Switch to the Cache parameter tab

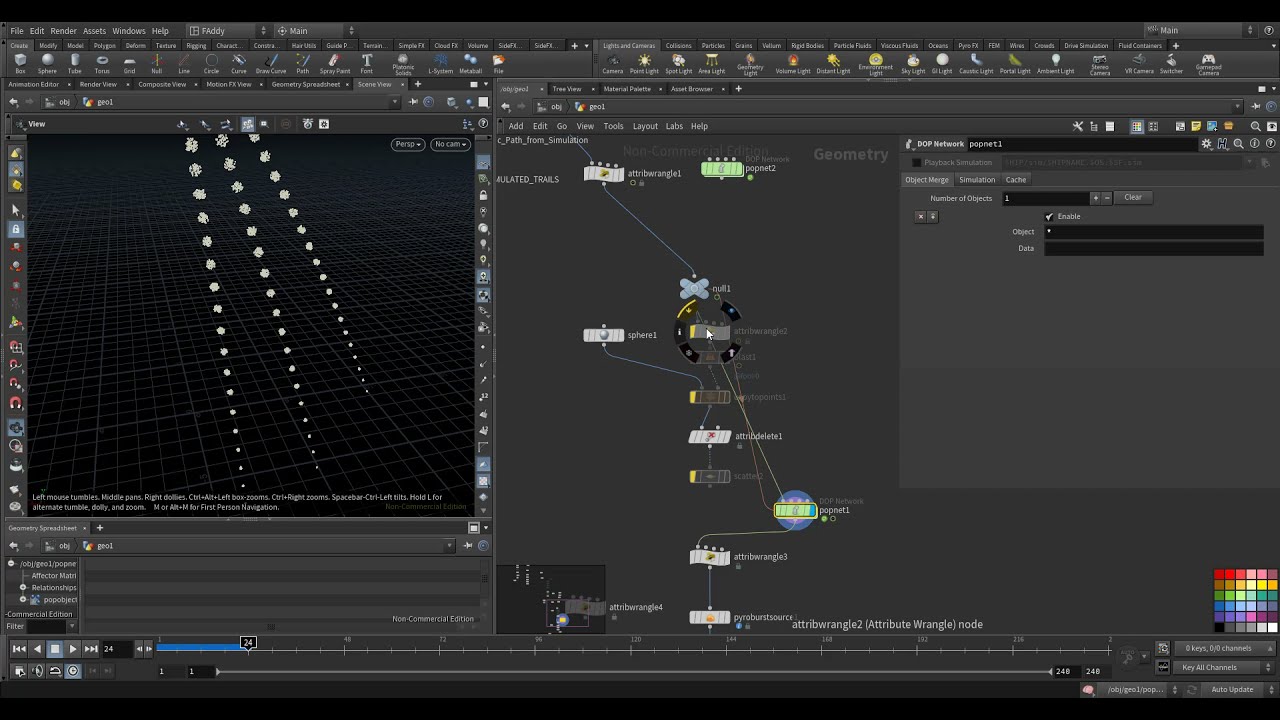[x=1016, y=180]
